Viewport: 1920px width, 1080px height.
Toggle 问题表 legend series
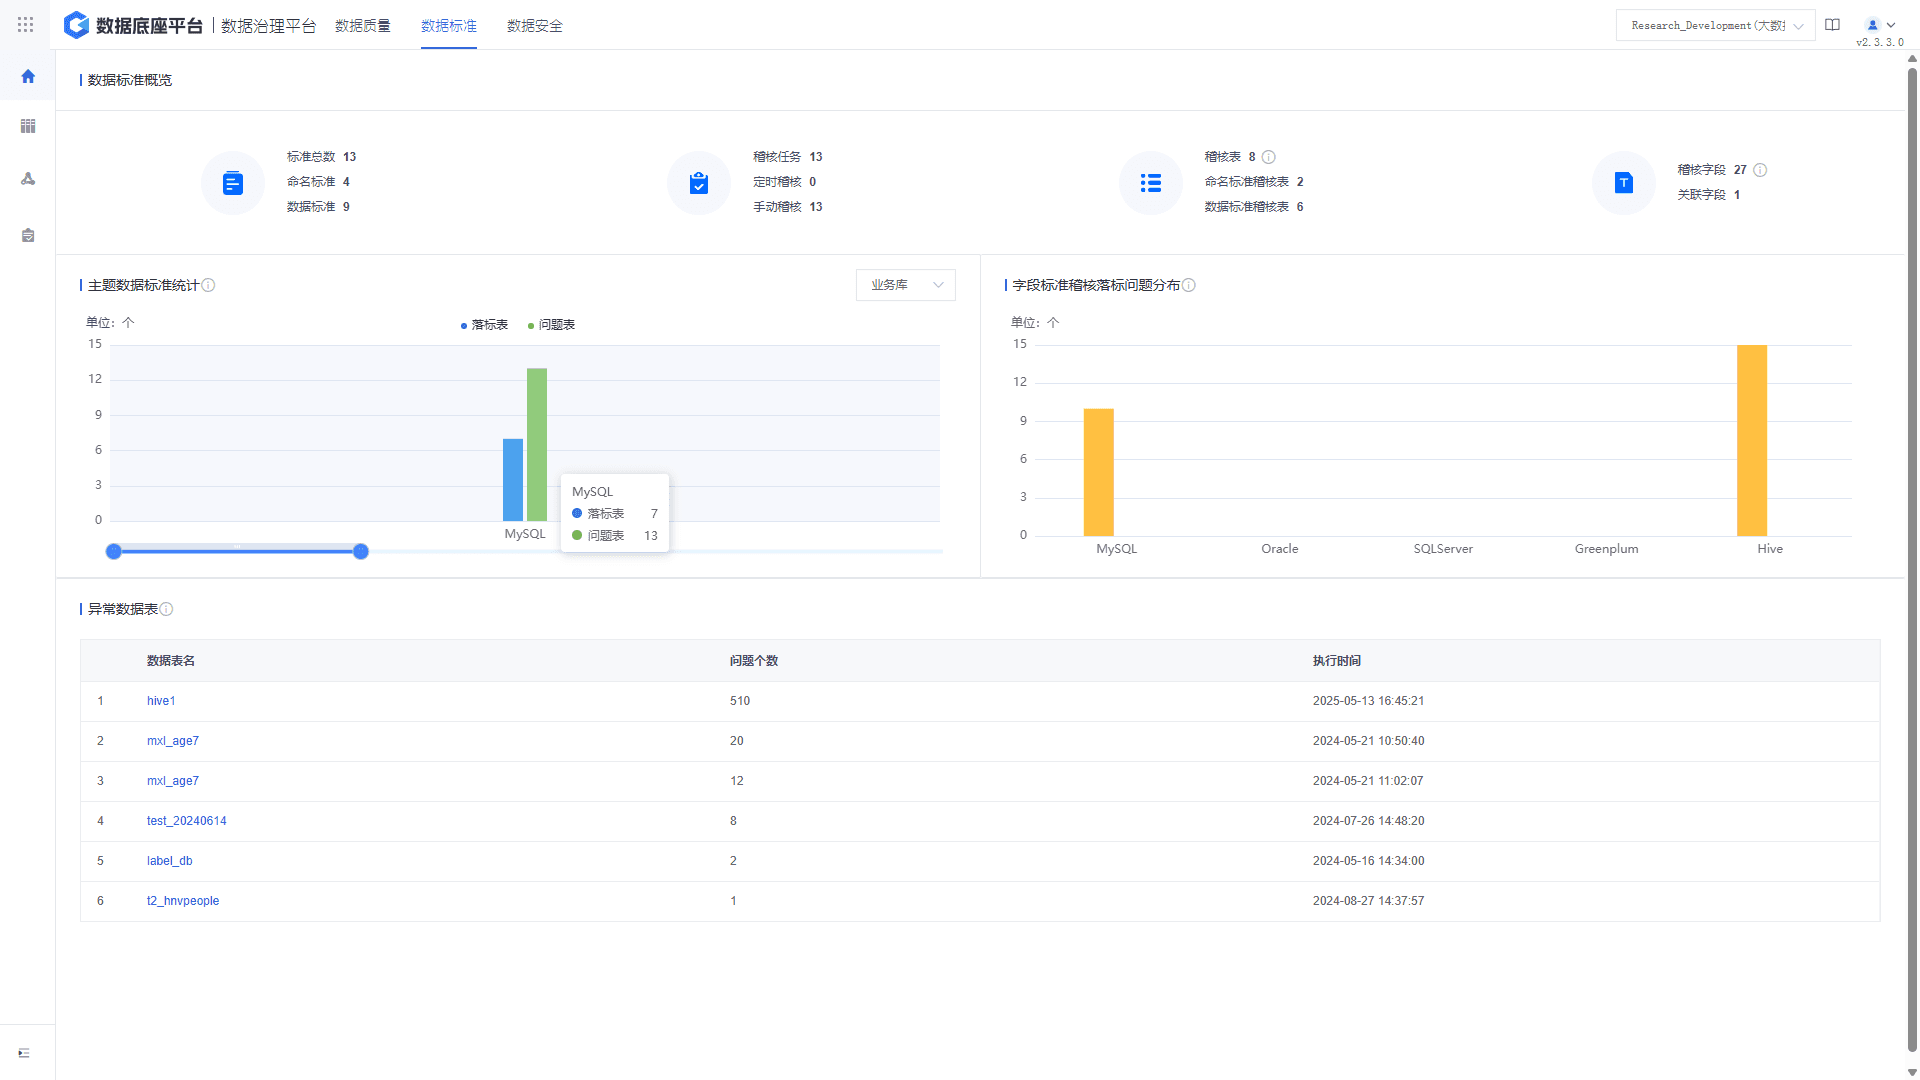tap(551, 325)
